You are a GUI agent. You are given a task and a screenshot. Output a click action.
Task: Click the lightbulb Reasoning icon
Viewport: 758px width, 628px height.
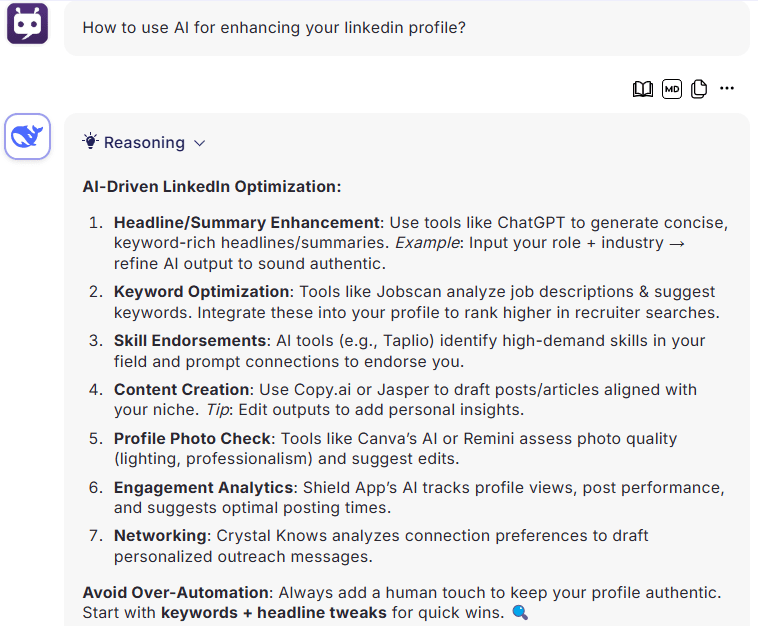coord(90,141)
